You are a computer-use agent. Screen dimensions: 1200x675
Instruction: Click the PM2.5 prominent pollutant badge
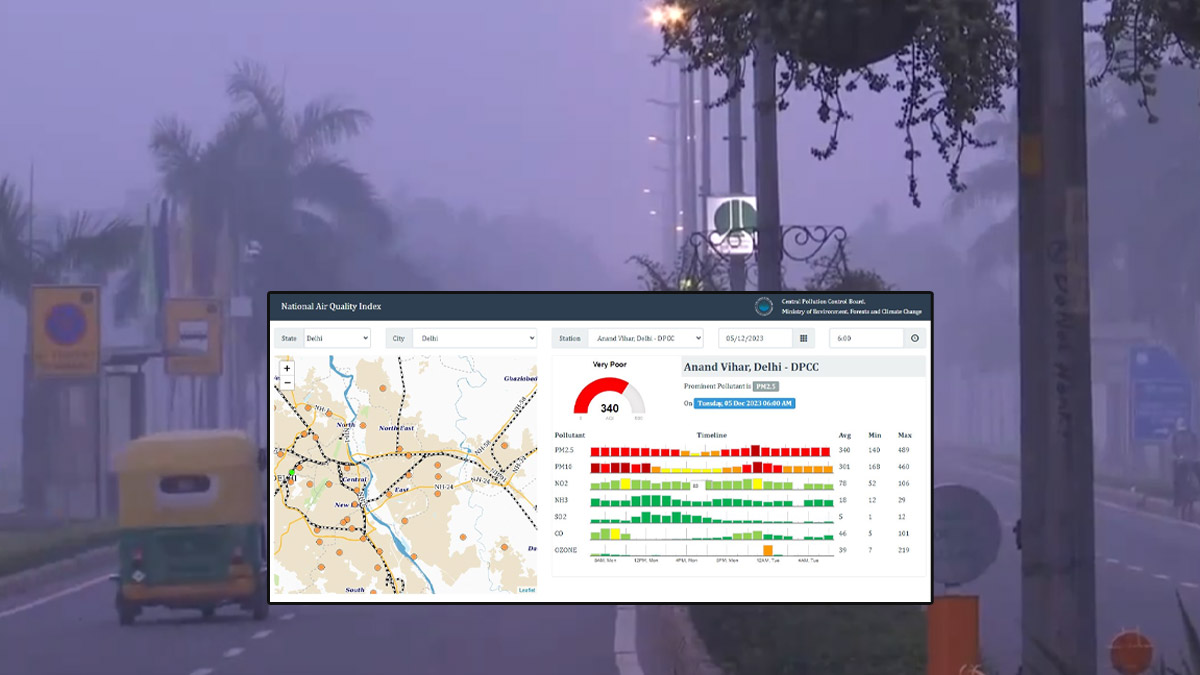[x=766, y=386]
